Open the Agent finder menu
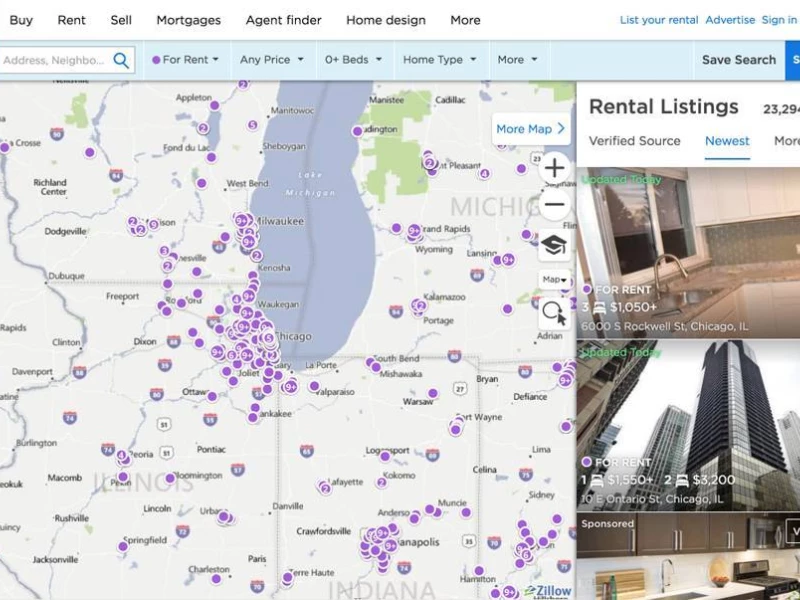Screen dimensions: 800x600 pos(284,20)
